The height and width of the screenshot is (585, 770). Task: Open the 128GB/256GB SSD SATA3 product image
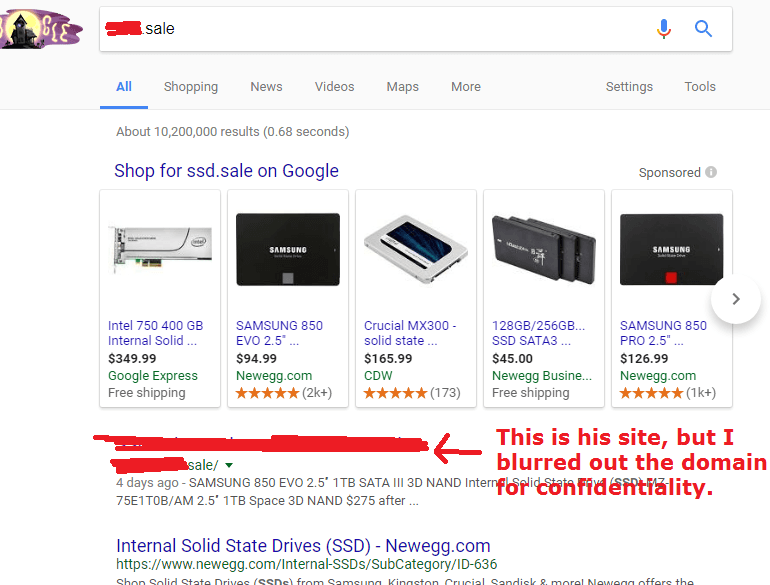(x=544, y=250)
